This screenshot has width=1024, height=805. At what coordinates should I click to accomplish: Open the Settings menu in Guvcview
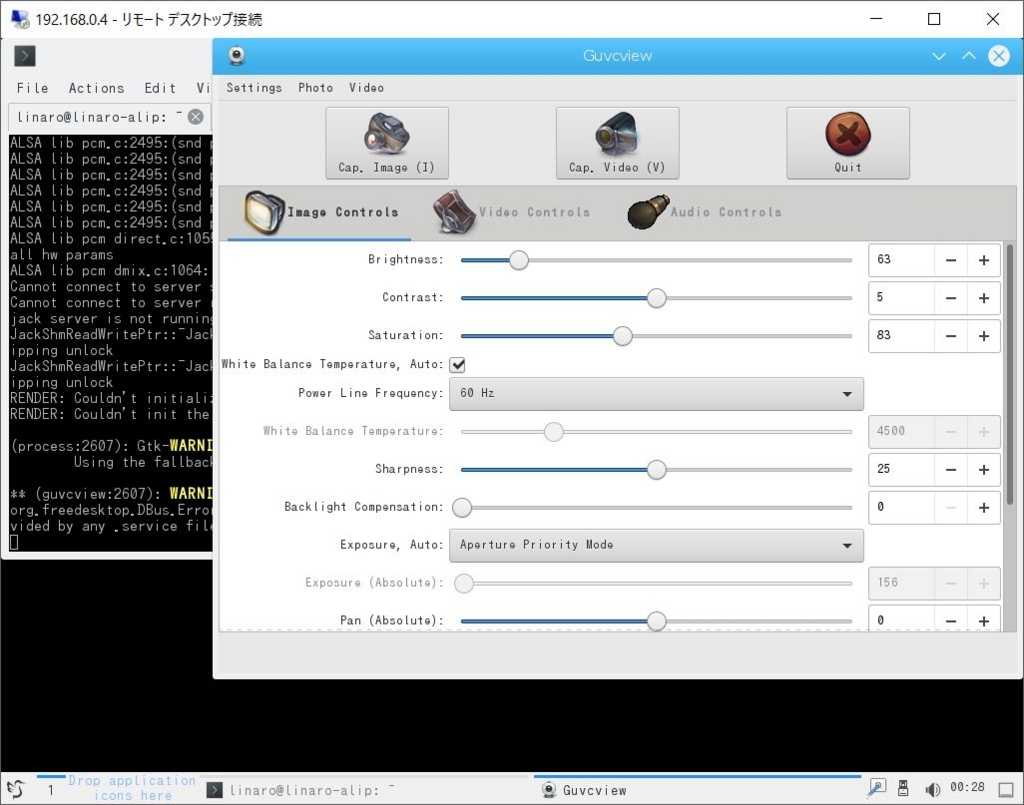pyautogui.click(x=254, y=87)
